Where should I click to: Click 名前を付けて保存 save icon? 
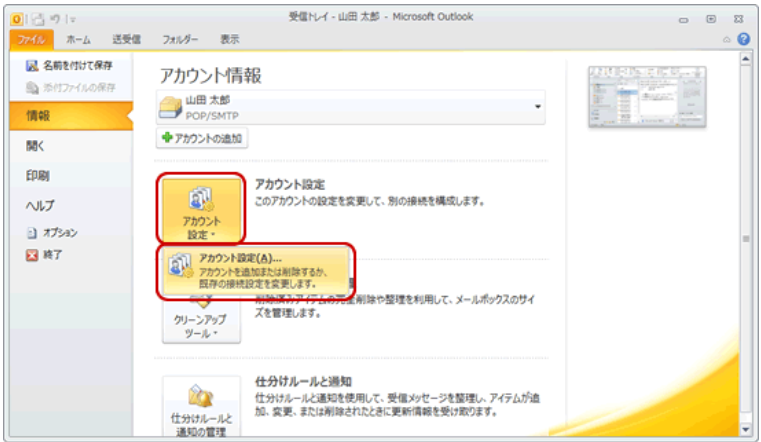(x=31, y=66)
